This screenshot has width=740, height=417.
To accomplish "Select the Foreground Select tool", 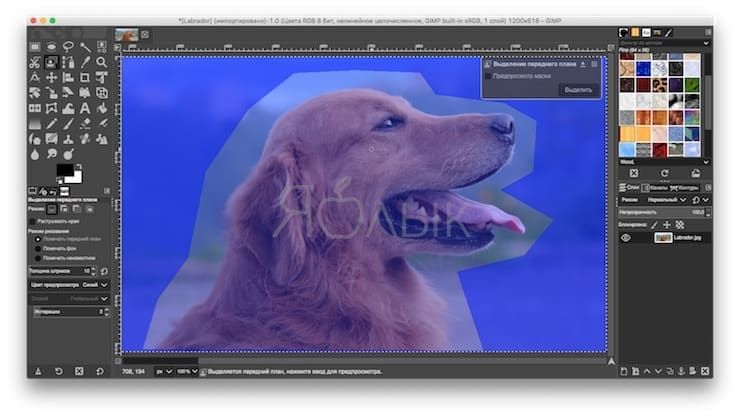I will [x=51, y=62].
